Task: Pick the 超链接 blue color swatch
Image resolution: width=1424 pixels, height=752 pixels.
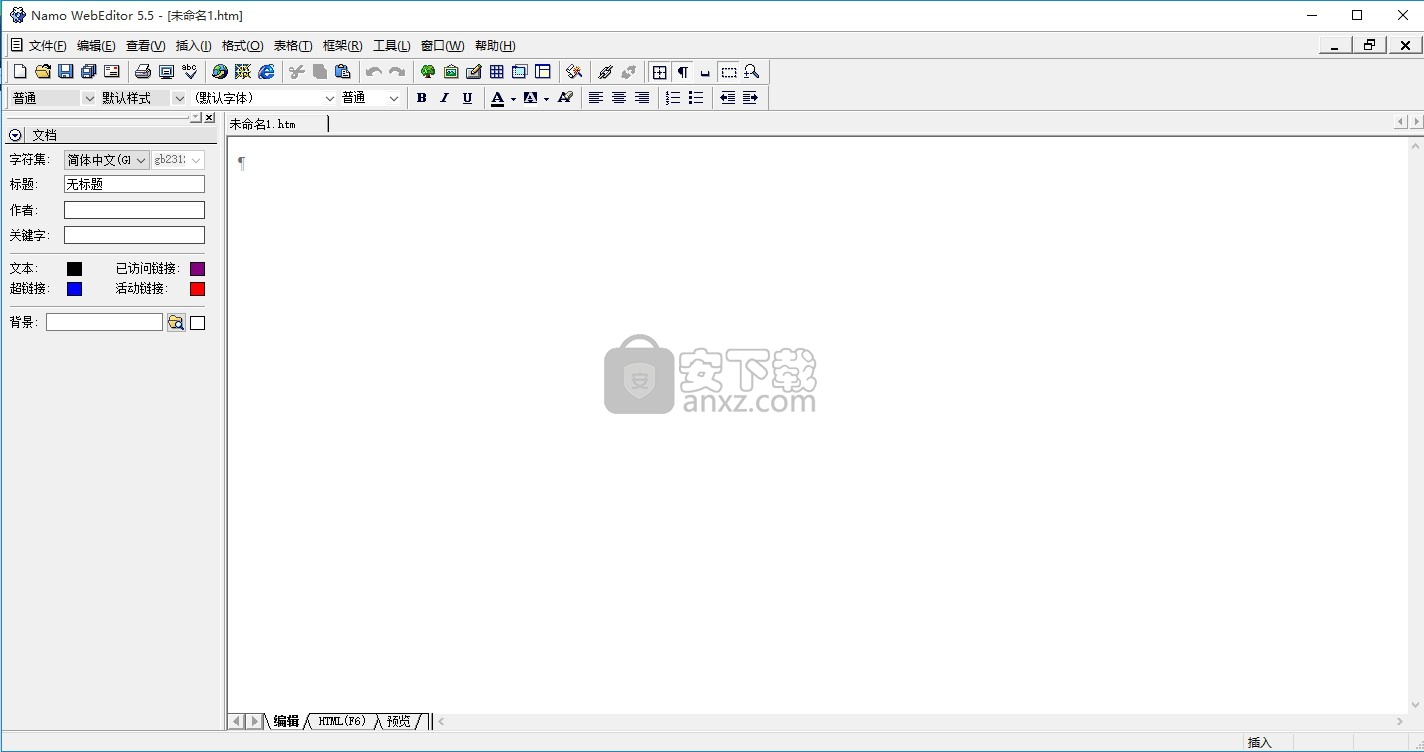Action: [74, 289]
